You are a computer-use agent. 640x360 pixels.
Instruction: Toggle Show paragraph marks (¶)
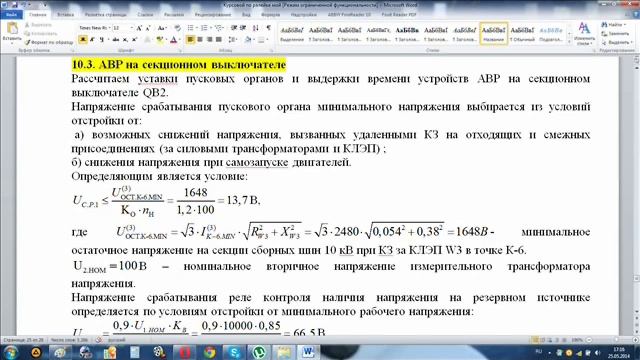[x=268, y=28]
